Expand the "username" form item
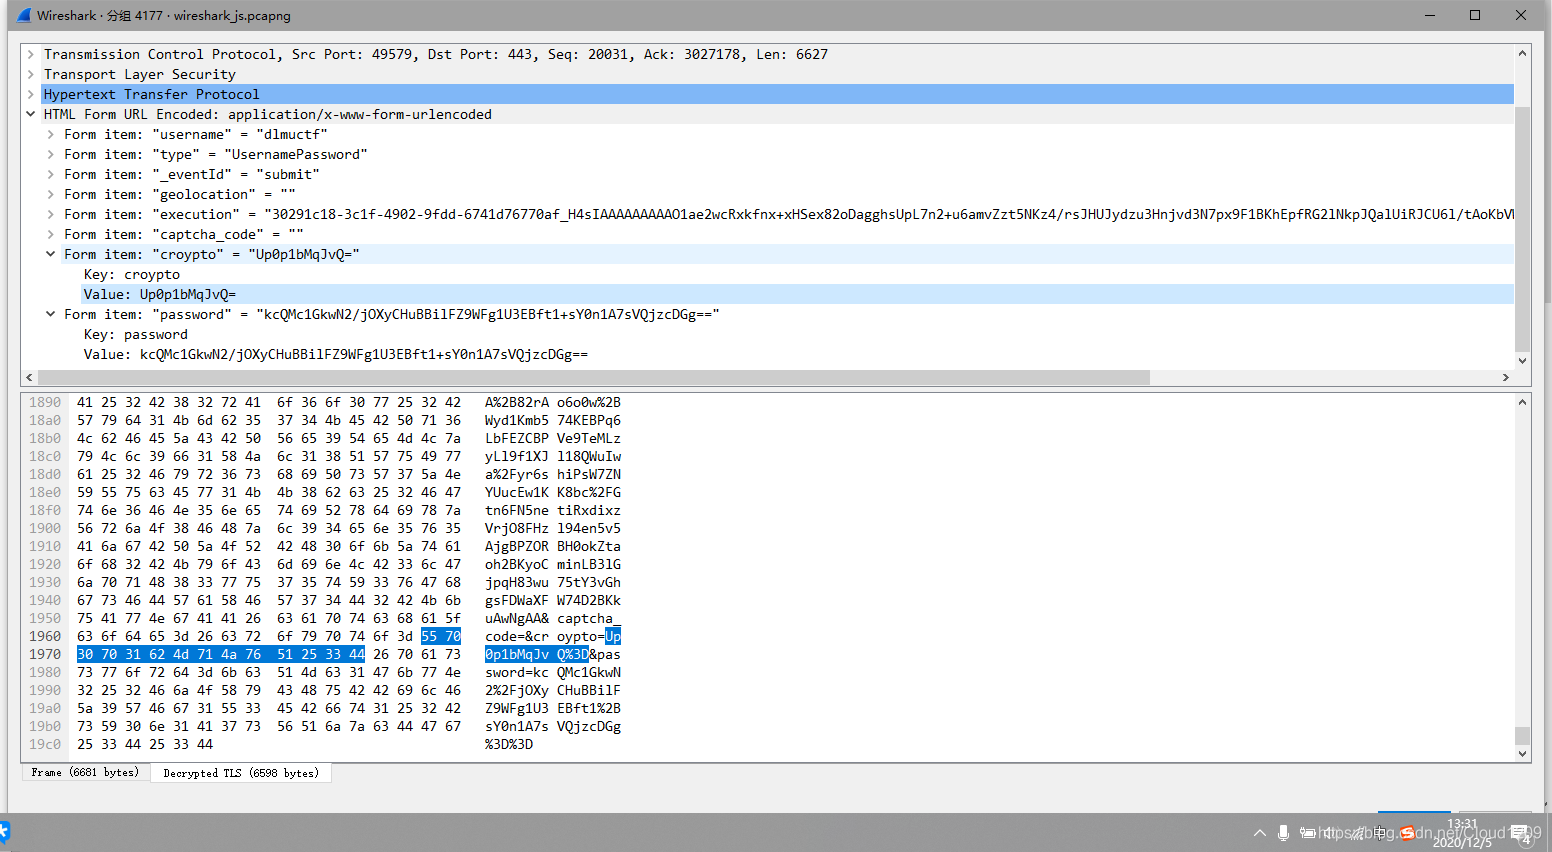Screen dimensions: 1552x852 [x=51, y=134]
